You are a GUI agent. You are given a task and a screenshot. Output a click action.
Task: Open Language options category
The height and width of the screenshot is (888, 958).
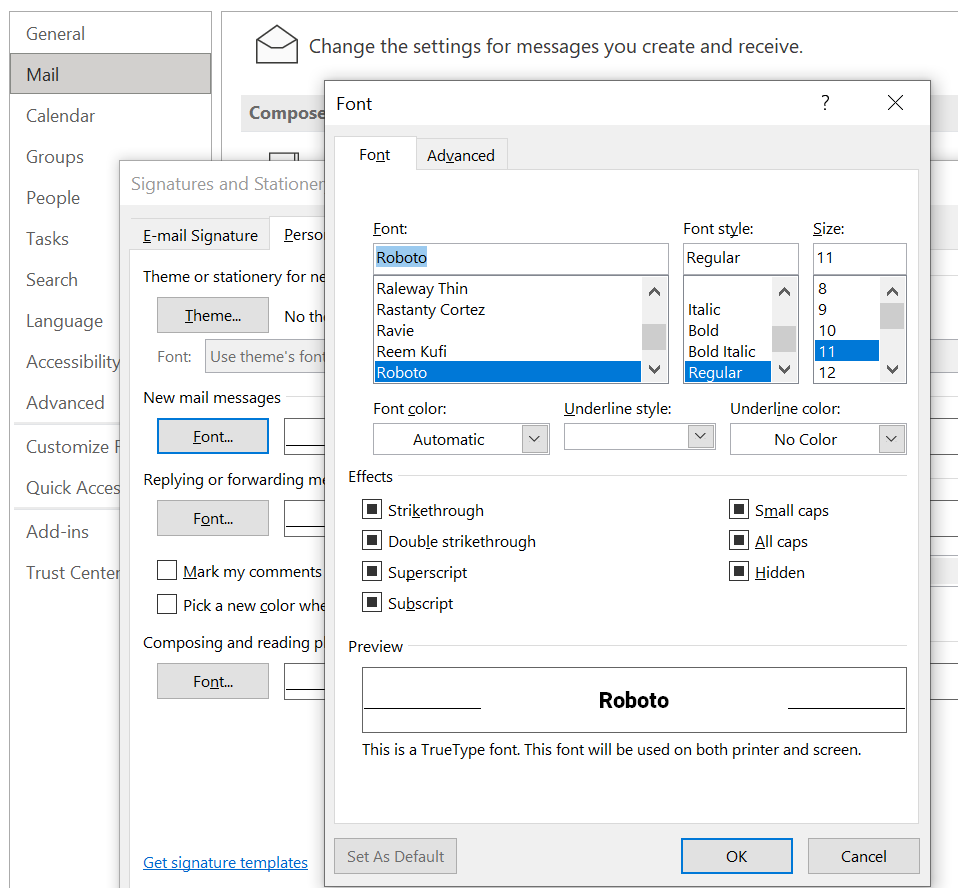tap(65, 320)
